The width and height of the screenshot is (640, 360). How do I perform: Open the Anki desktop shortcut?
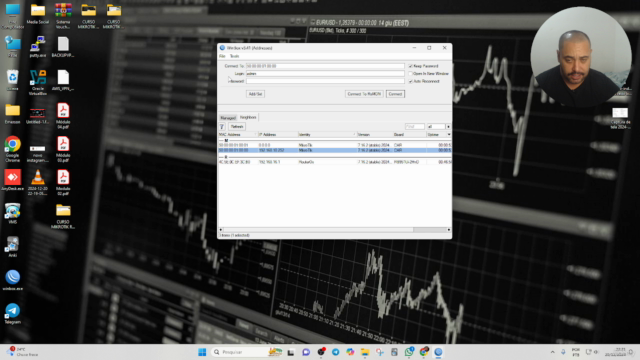[13, 247]
